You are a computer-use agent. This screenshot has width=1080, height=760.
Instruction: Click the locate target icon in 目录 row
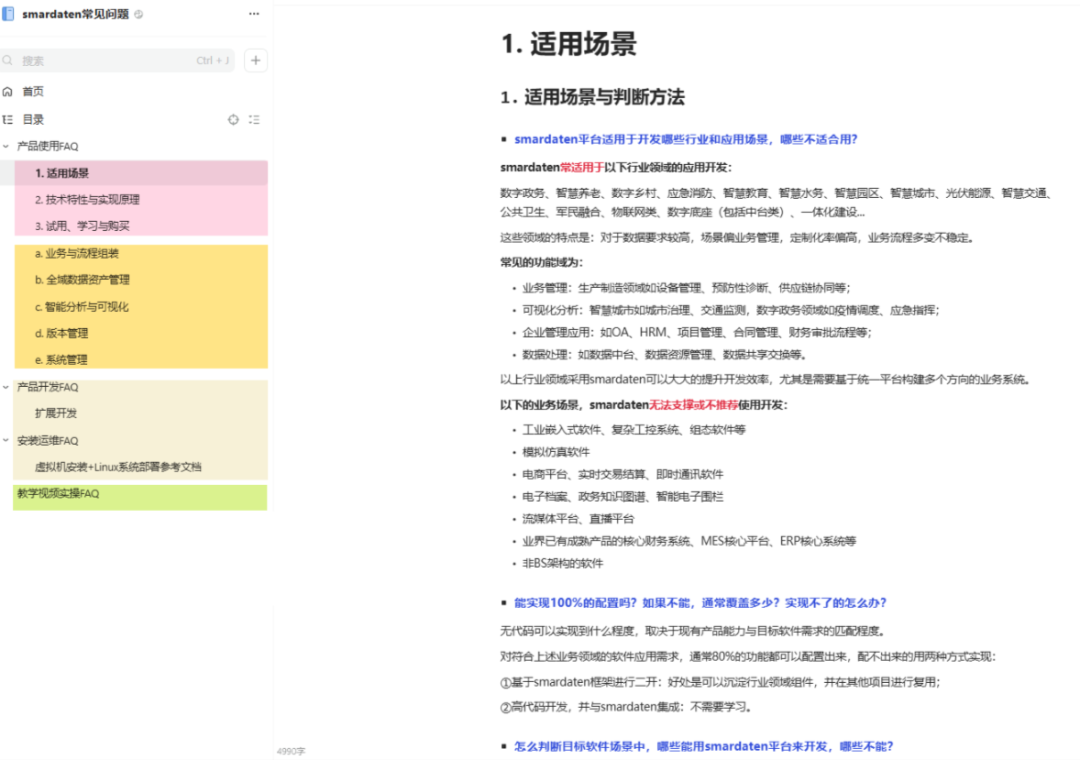tap(233, 119)
